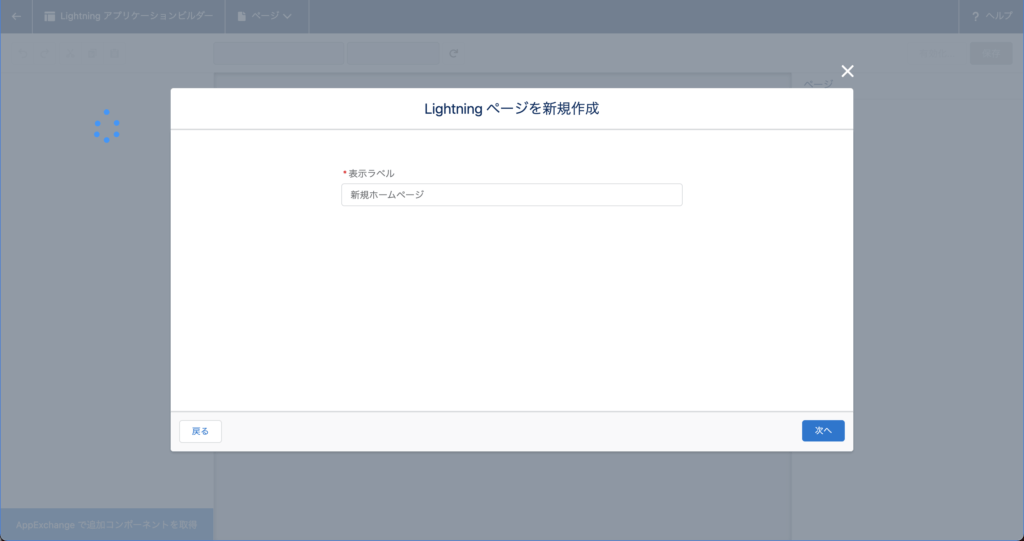The height and width of the screenshot is (541, 1024).
Task: Click the dimmed redo icon in builder toolbar
Action: pos(45,54)
